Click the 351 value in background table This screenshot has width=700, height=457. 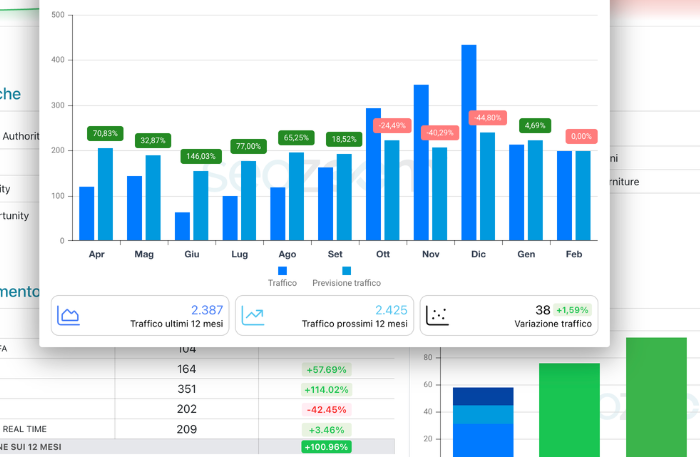[x=187, y=389]
